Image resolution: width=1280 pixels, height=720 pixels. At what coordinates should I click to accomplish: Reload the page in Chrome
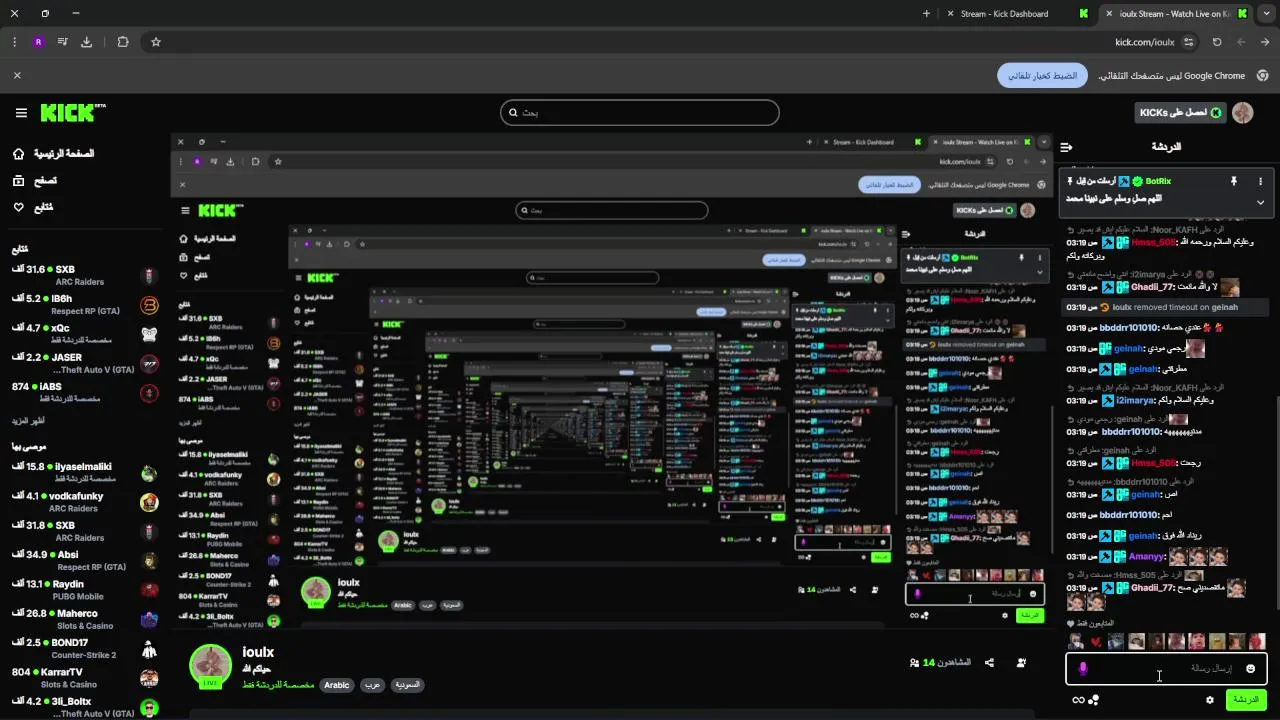click(1217, 42)
